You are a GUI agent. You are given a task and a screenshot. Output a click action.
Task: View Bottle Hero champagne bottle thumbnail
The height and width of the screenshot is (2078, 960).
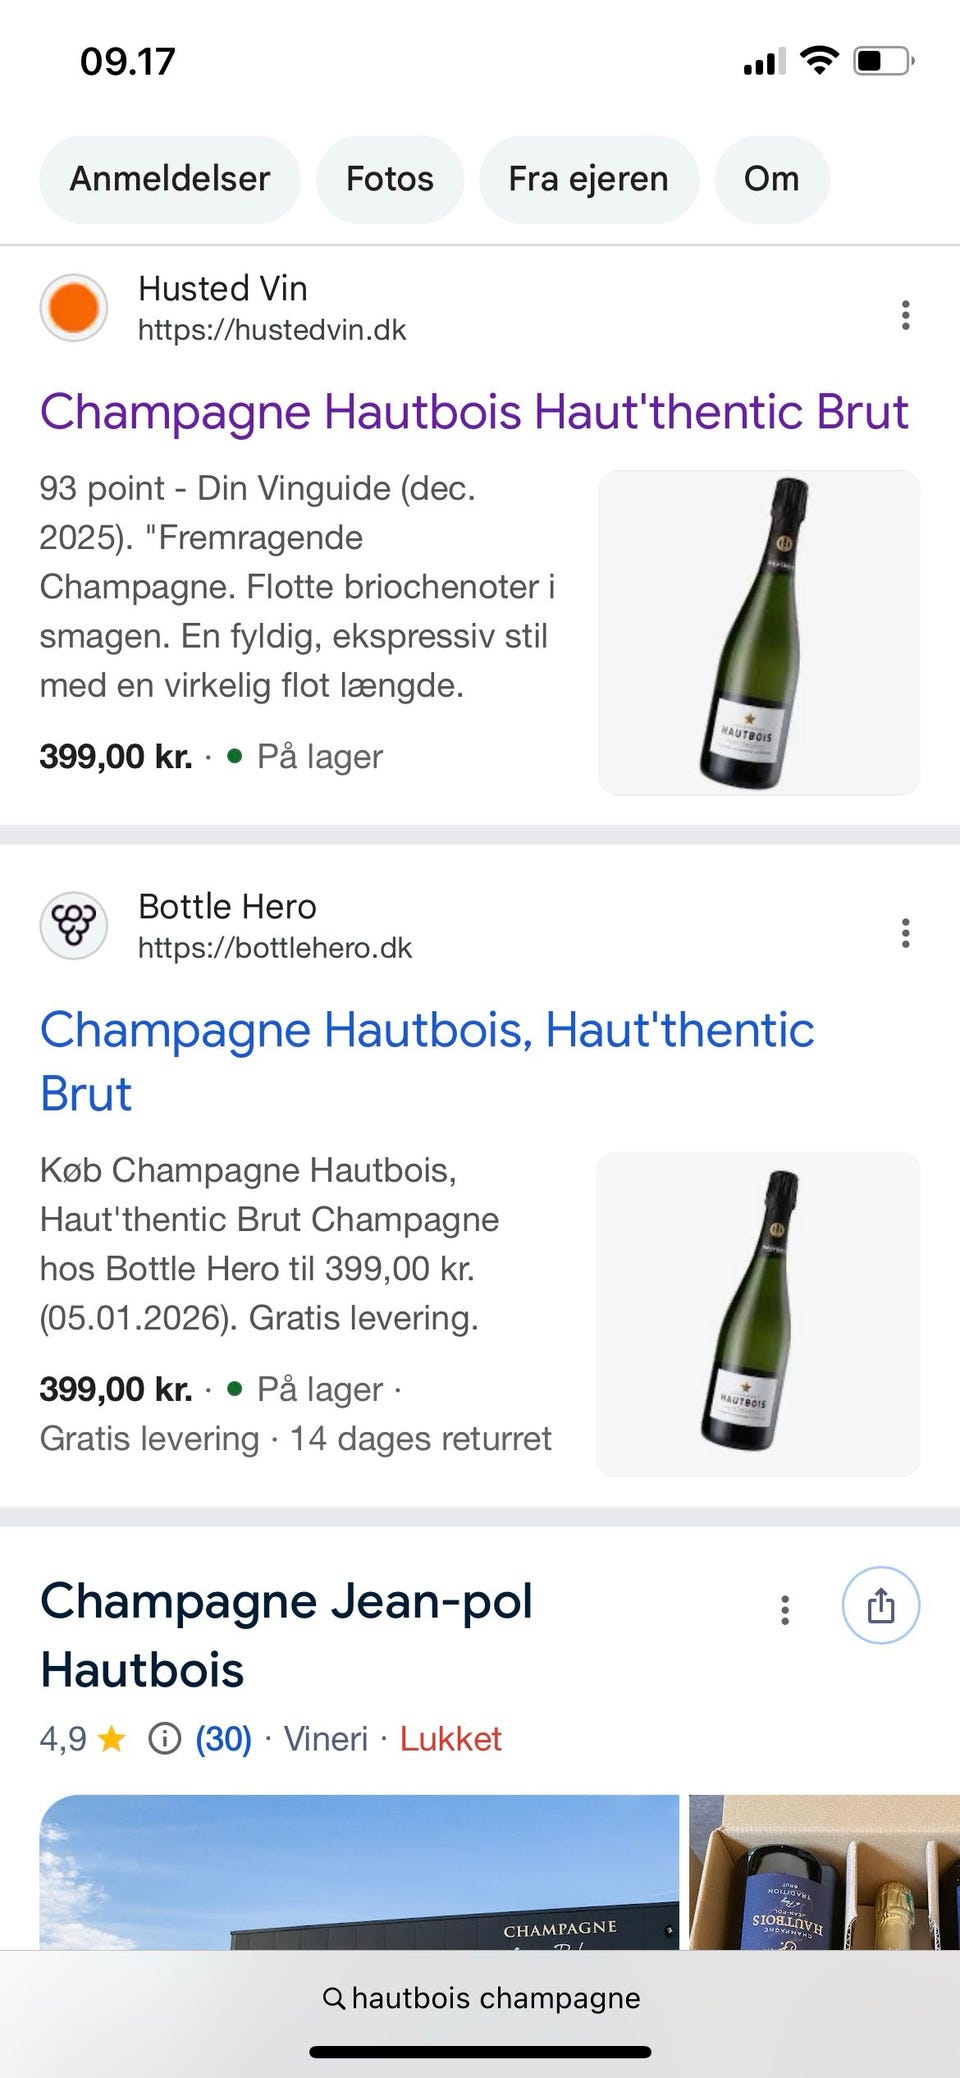757,1314
